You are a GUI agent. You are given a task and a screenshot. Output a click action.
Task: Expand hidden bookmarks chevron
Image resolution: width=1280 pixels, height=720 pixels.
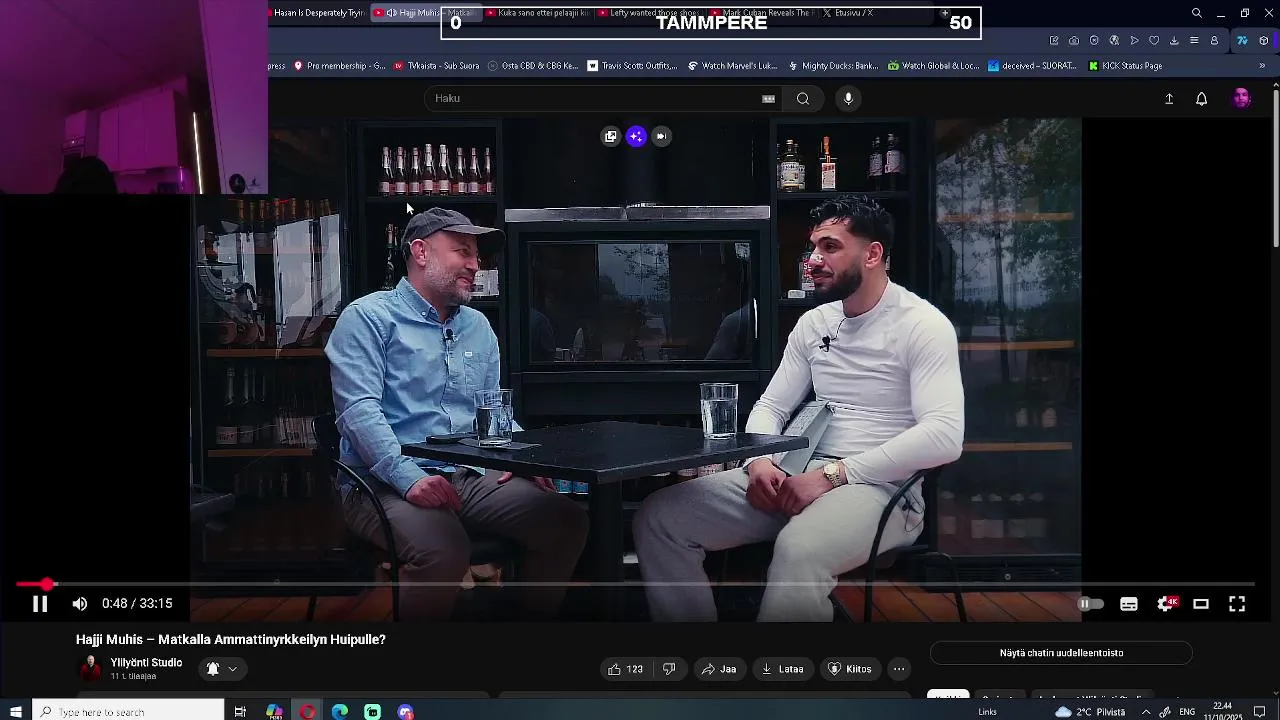[1262, 66]
